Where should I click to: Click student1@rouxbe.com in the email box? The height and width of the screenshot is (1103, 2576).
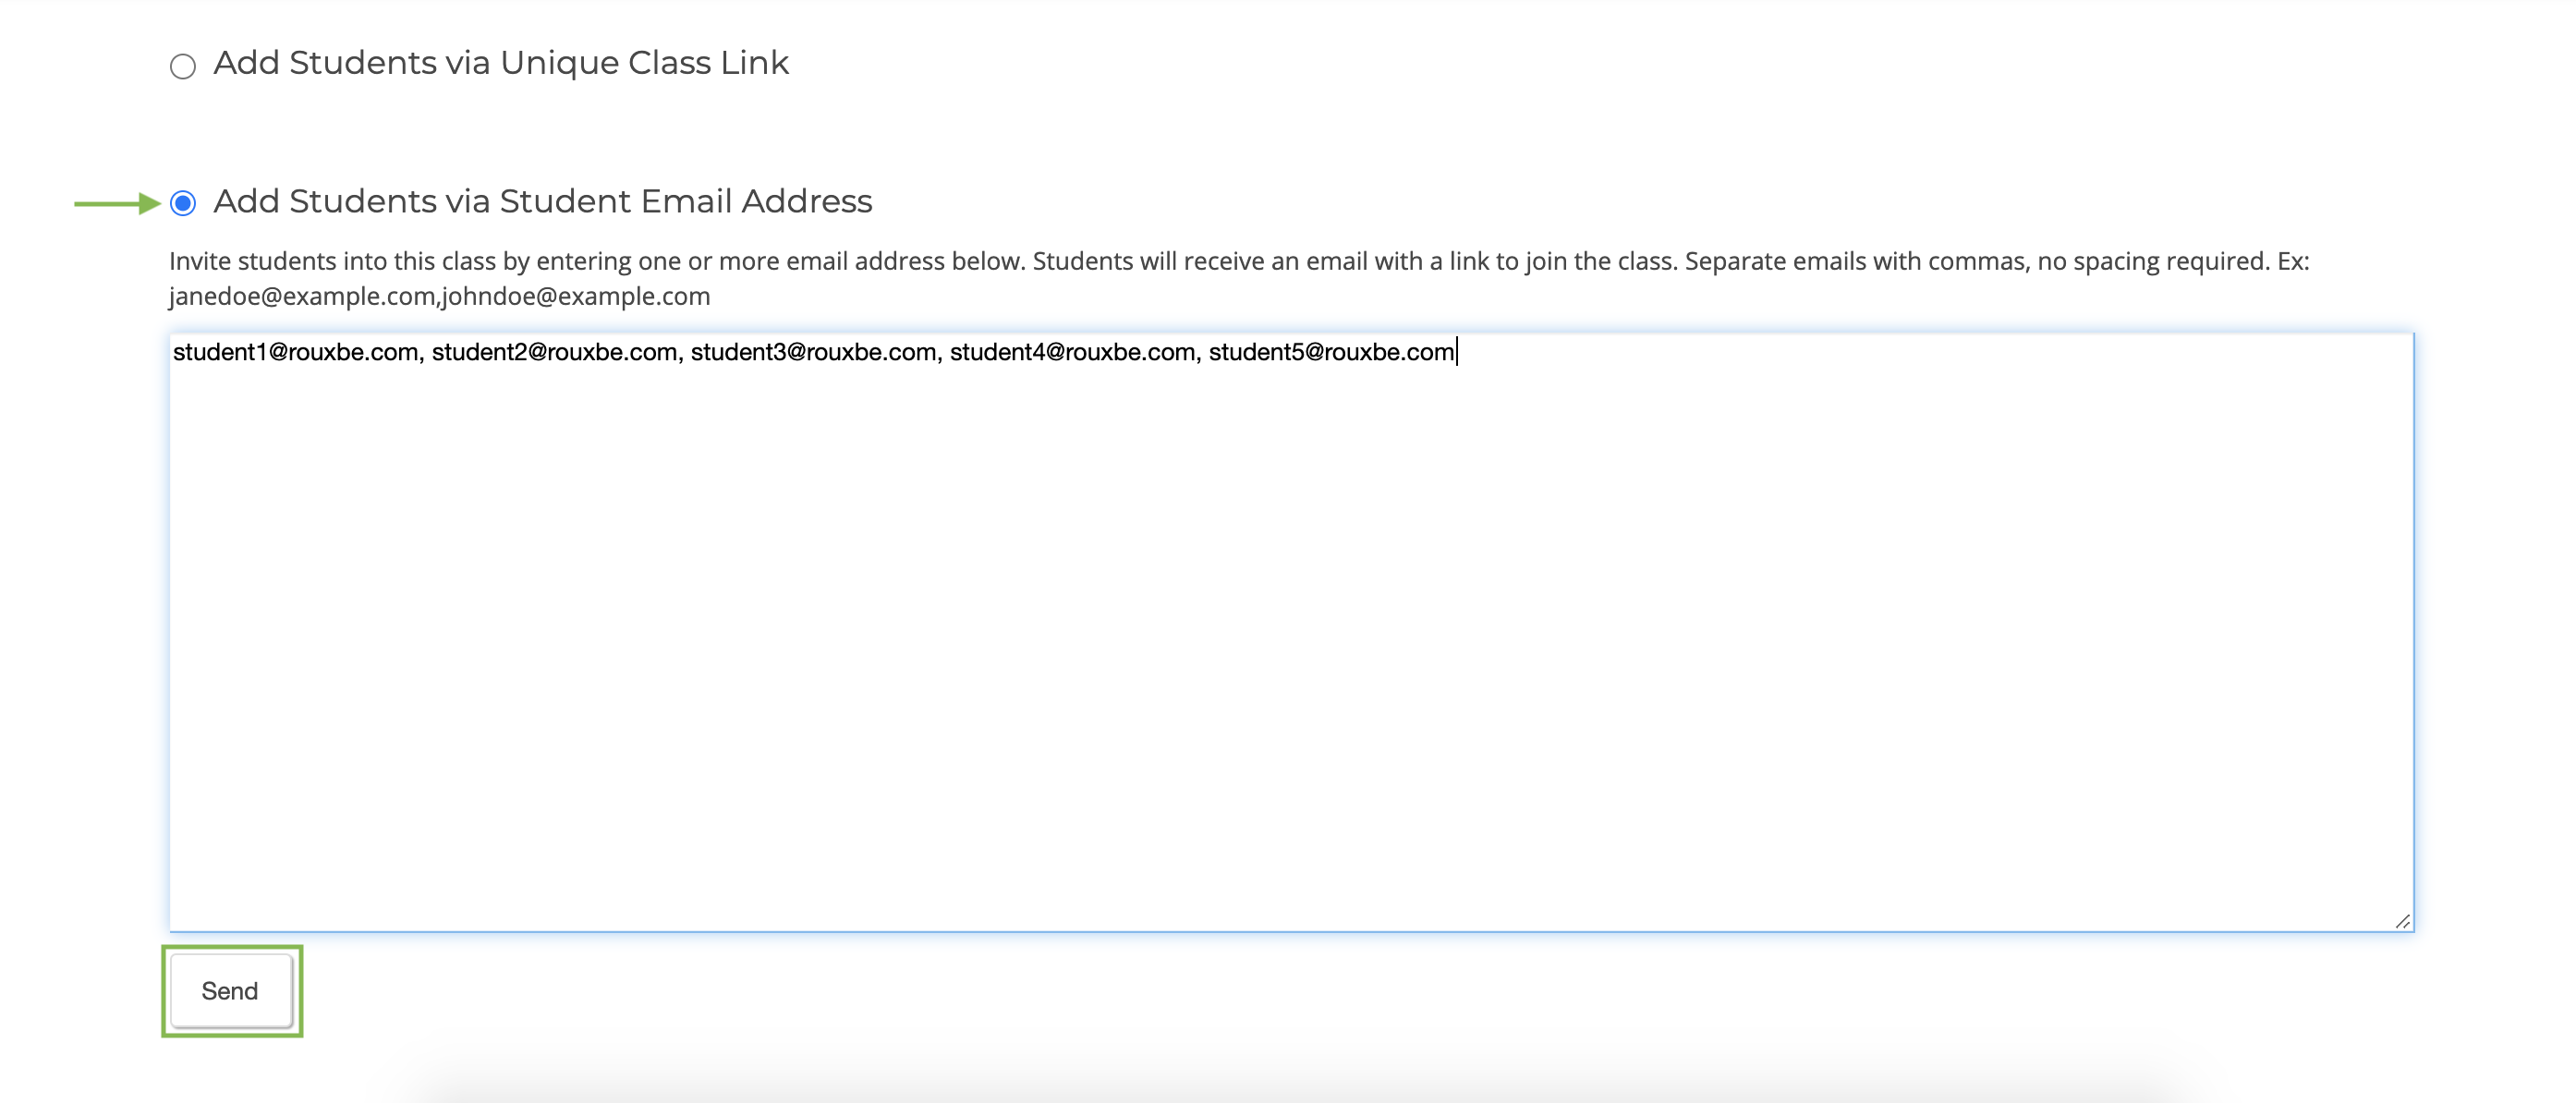(295, 352)
